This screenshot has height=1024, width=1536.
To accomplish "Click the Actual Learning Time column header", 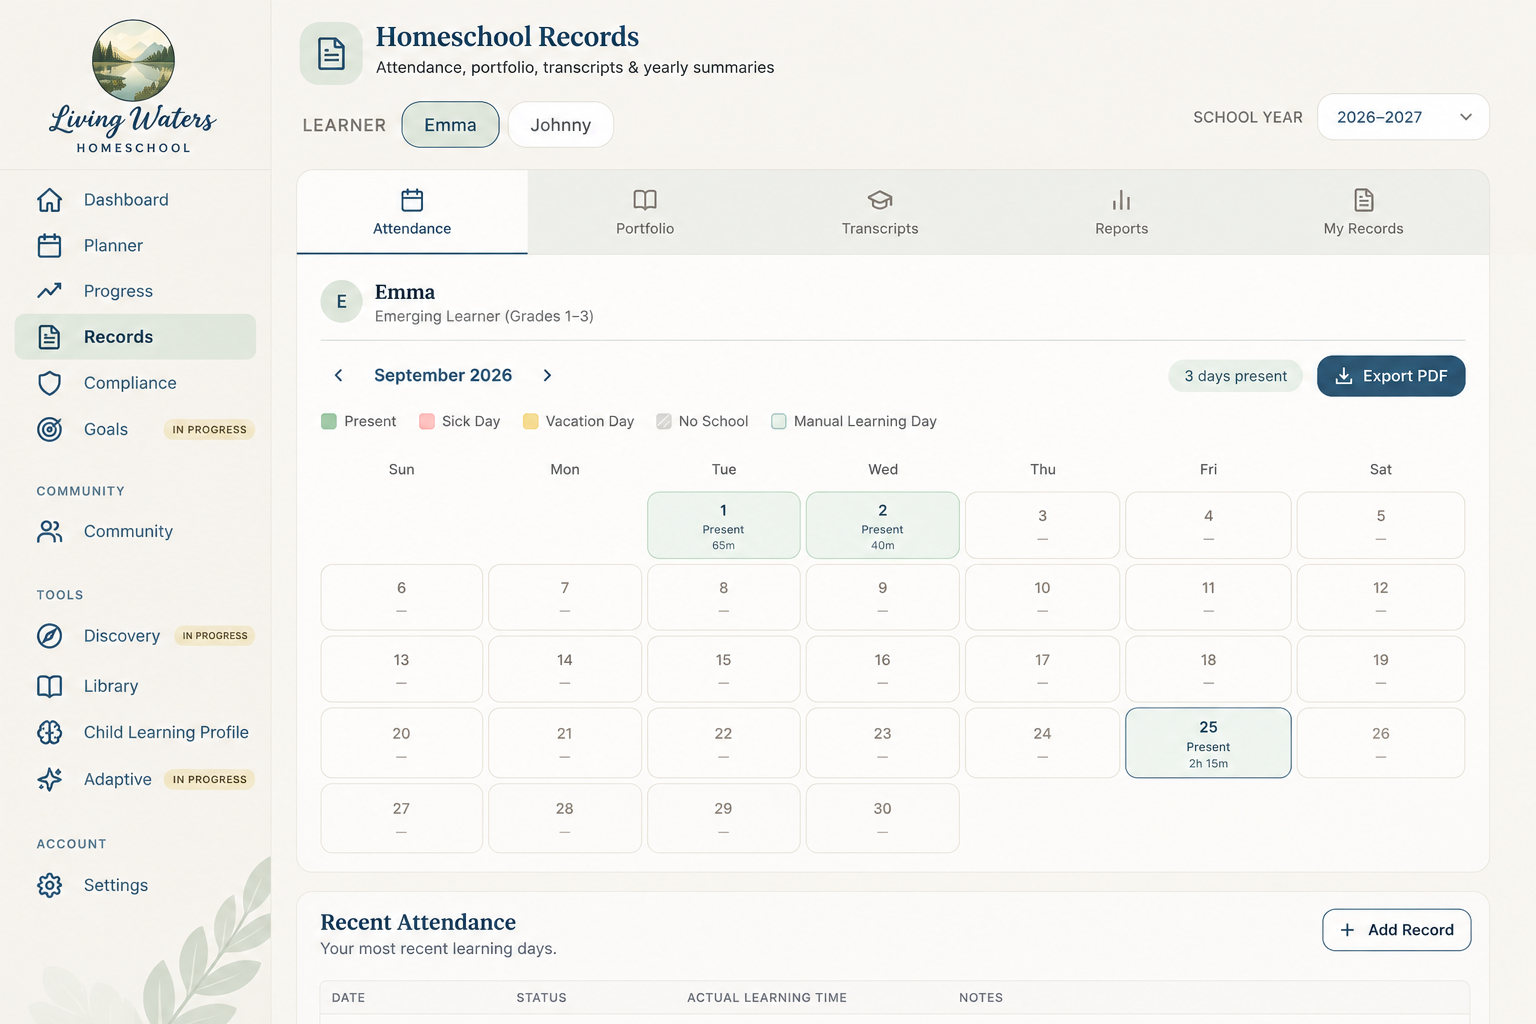I will point(767,998).
